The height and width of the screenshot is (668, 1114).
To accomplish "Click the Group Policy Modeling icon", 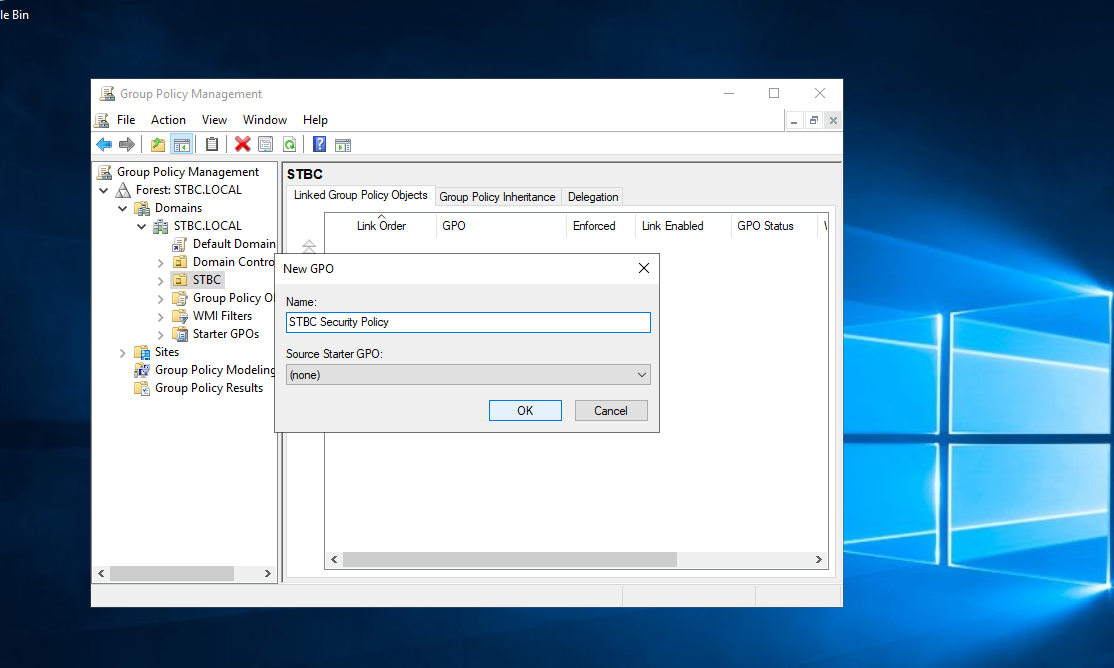I will (142, 370).
